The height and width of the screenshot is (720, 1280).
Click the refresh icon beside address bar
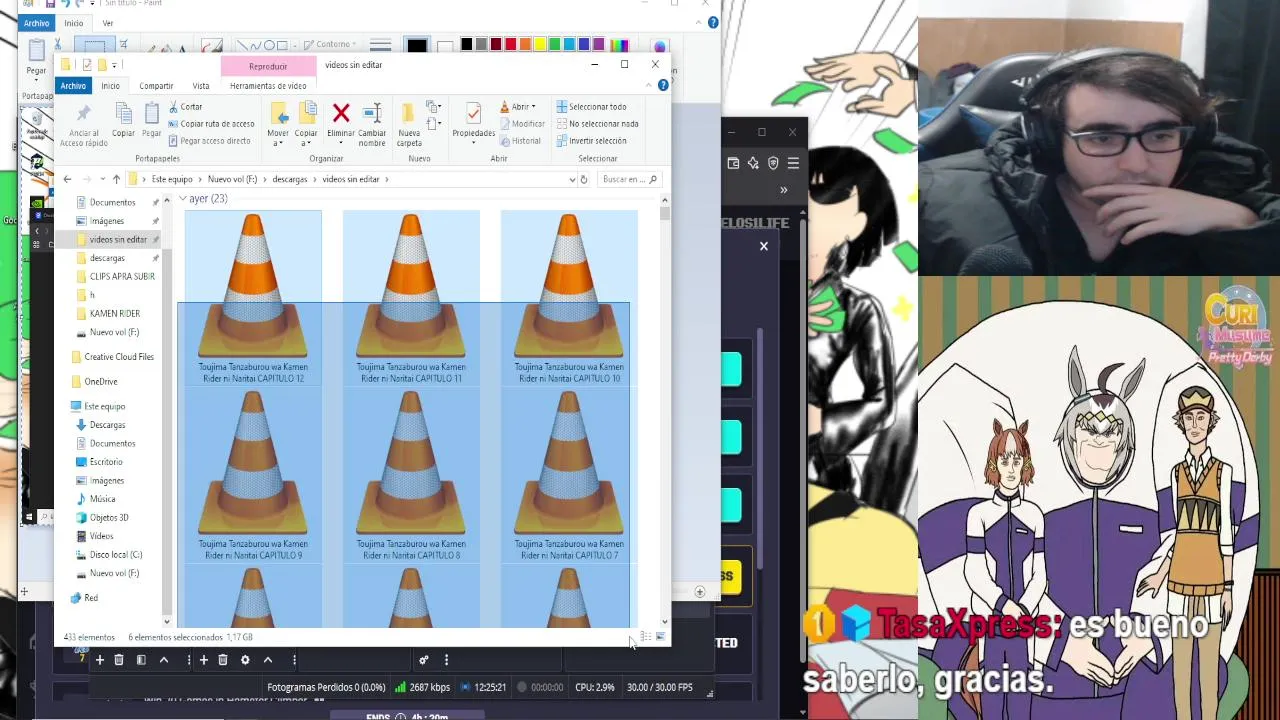click(584, 179)
